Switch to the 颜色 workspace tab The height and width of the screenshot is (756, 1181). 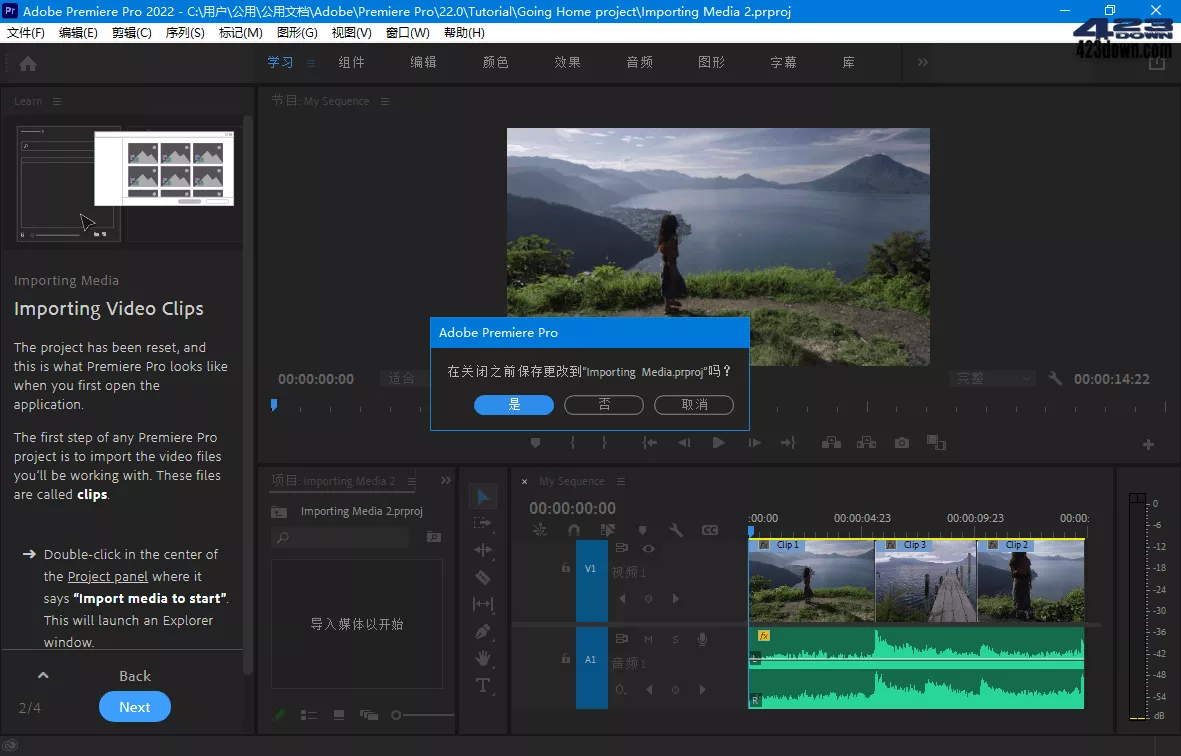[495, 61]
